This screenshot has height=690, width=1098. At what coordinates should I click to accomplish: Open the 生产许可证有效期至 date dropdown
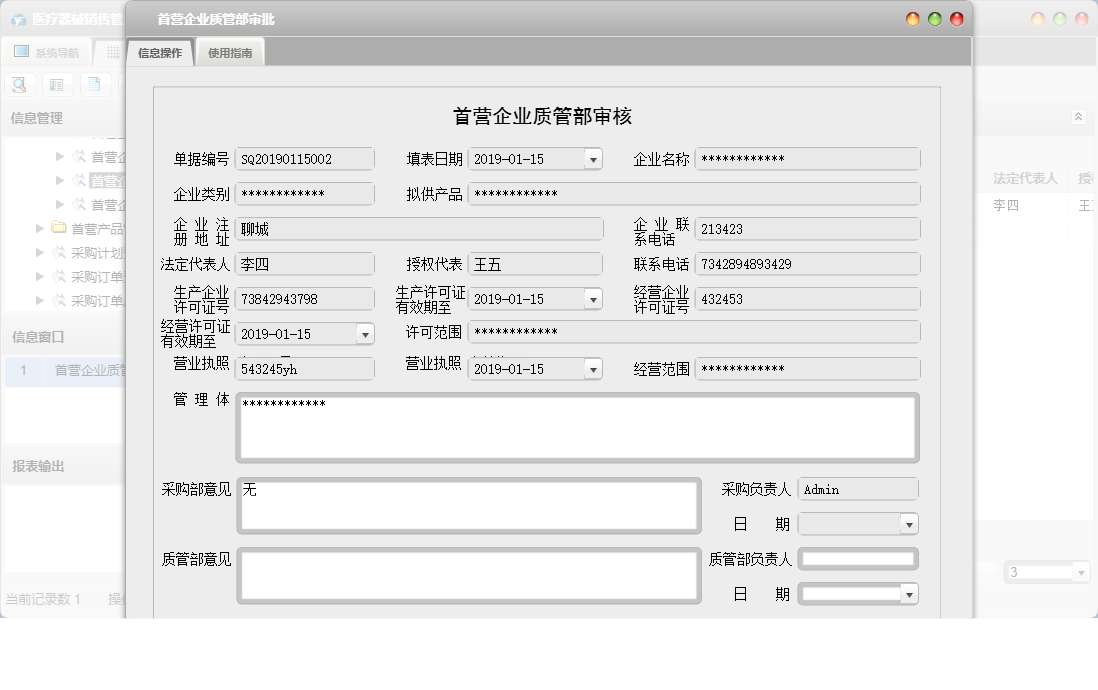coord(592,298)
